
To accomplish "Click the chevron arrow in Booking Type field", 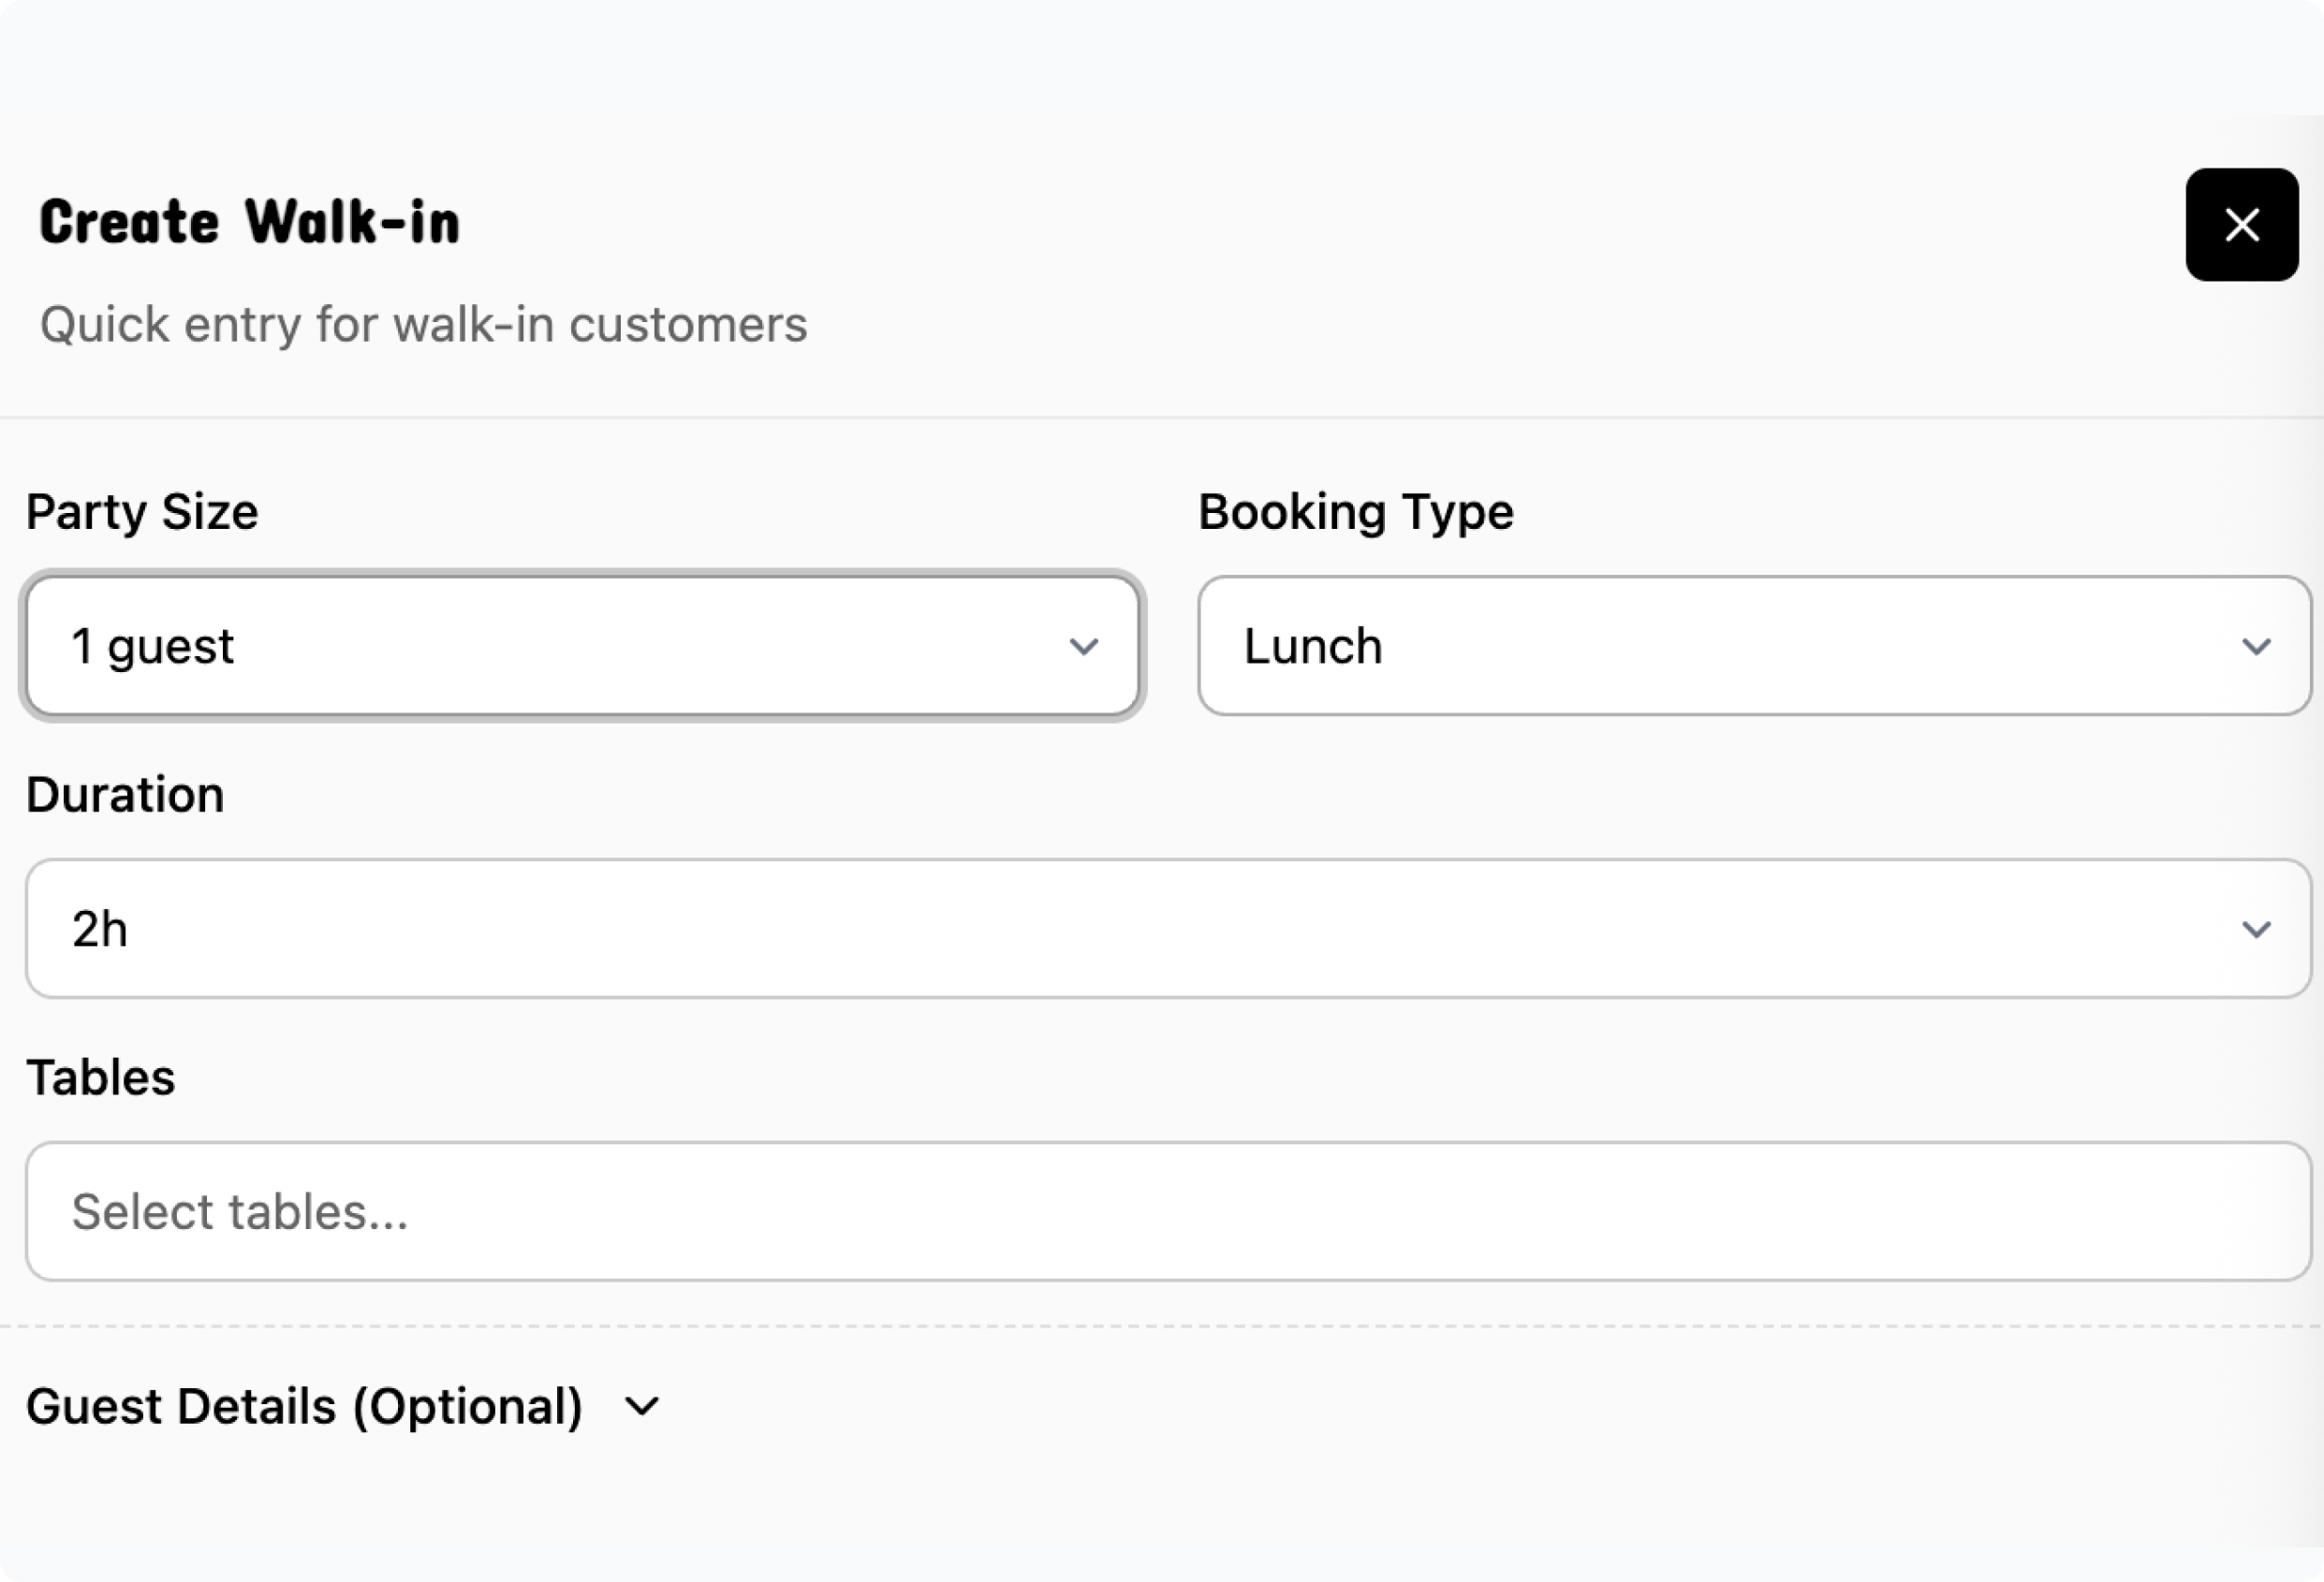I will 2255,647.
